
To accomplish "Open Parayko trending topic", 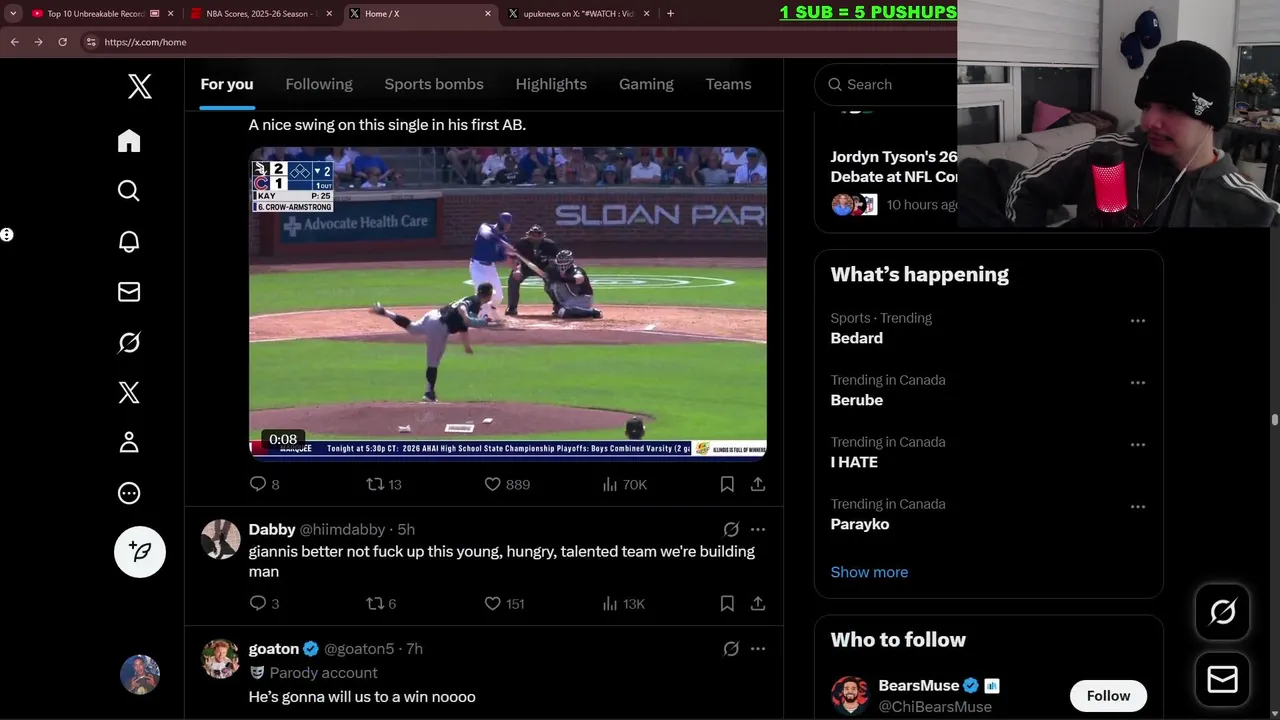I will point(860,524).
